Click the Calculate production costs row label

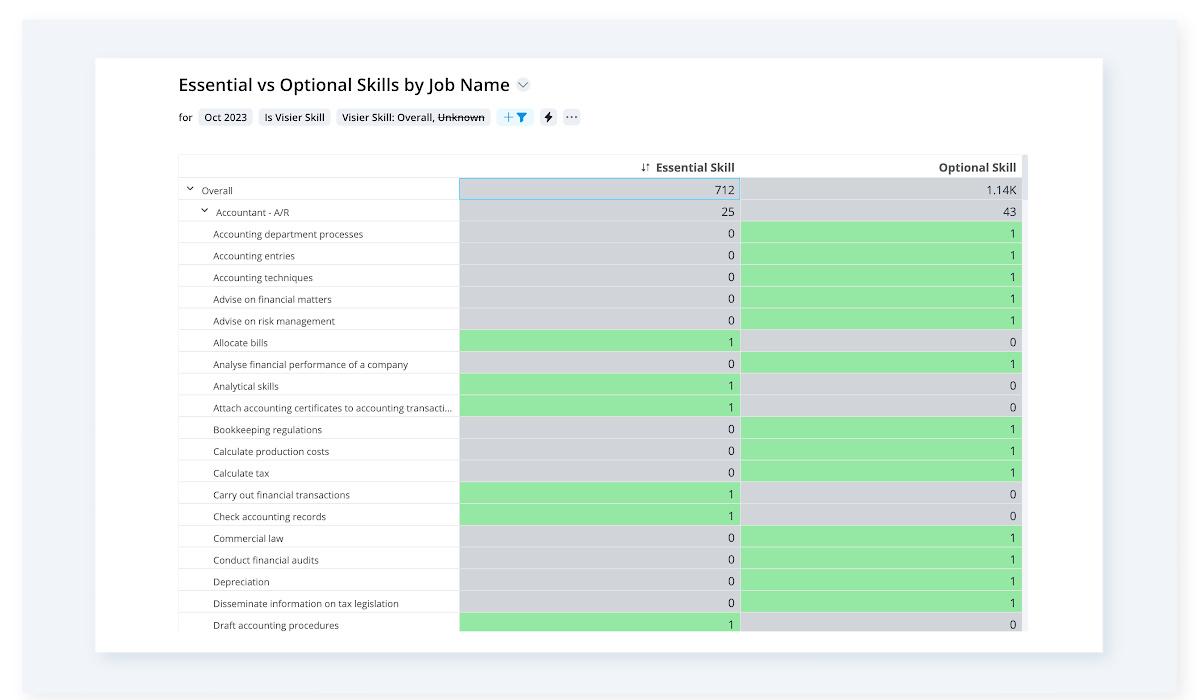point(271,451)
